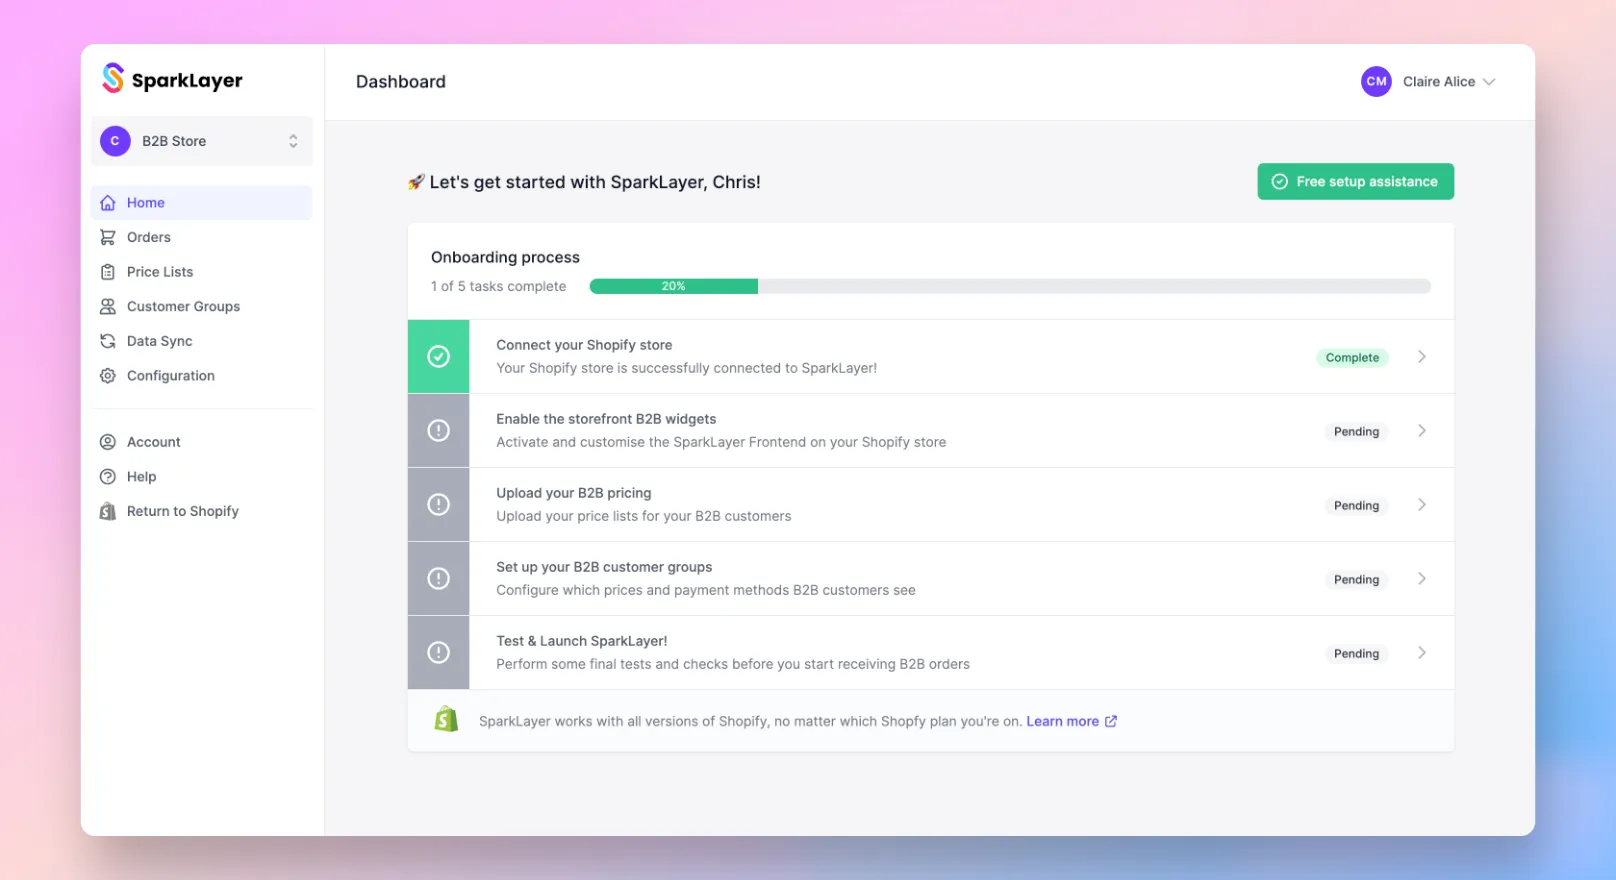1616x880 pixels.
Task: Click the alert icon for B2B customer groups
Action: (438, 578)
